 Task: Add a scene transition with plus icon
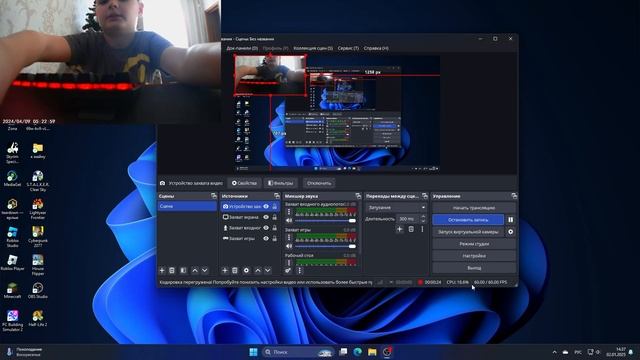pyautogui.click(x=400, y=229)
